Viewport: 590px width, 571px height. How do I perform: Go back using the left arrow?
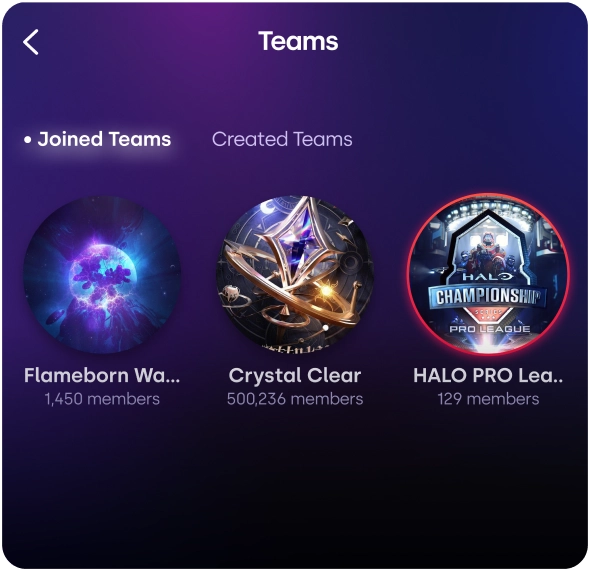pyautogui.click(x=31, y=42)
